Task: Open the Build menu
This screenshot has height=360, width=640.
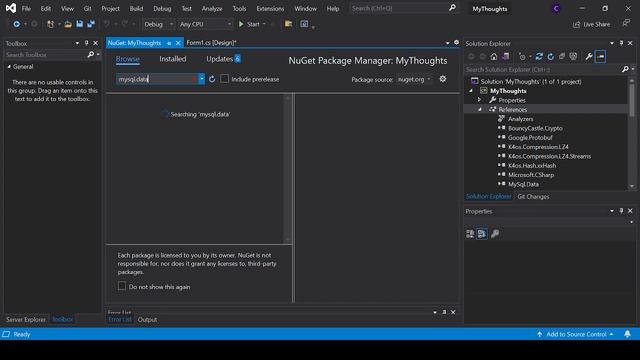Action: tap(136, 9)
